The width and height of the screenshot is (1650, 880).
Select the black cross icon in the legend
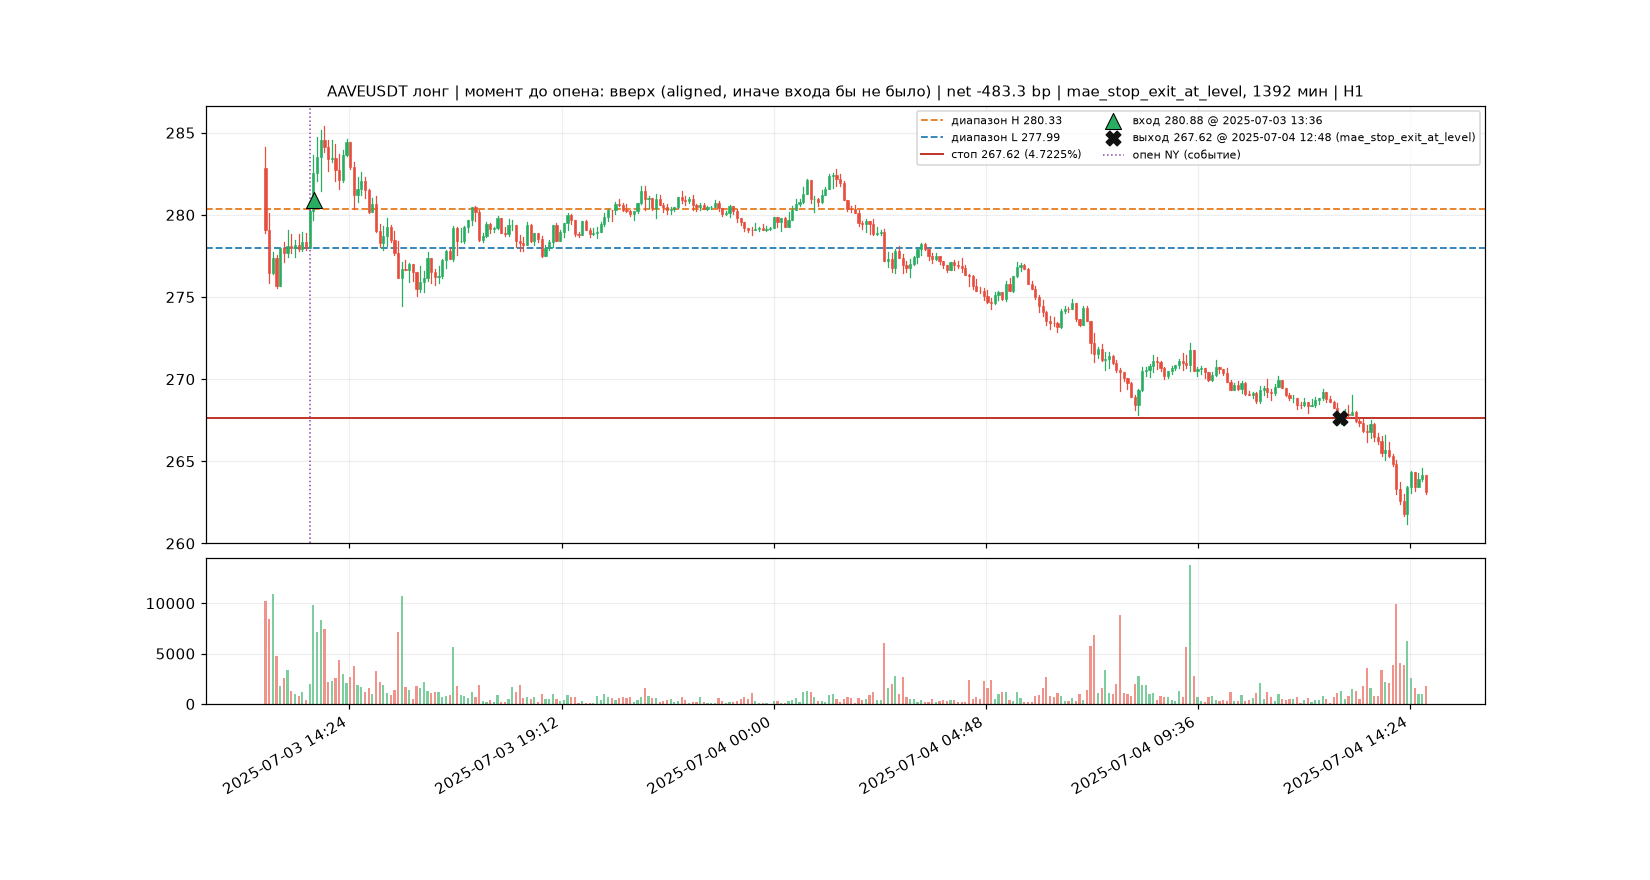coord(1113,138)
